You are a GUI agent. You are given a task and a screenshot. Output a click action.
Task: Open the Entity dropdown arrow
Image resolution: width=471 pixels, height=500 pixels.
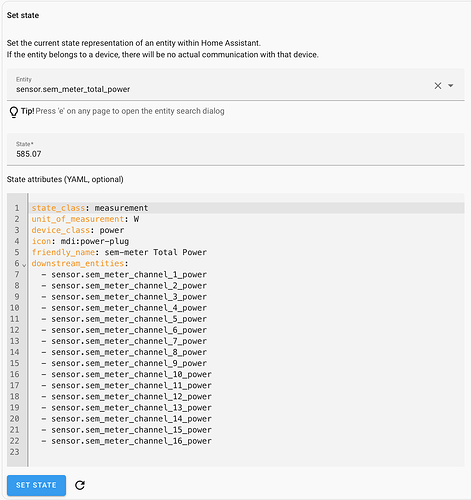click(x=451, y=86)
